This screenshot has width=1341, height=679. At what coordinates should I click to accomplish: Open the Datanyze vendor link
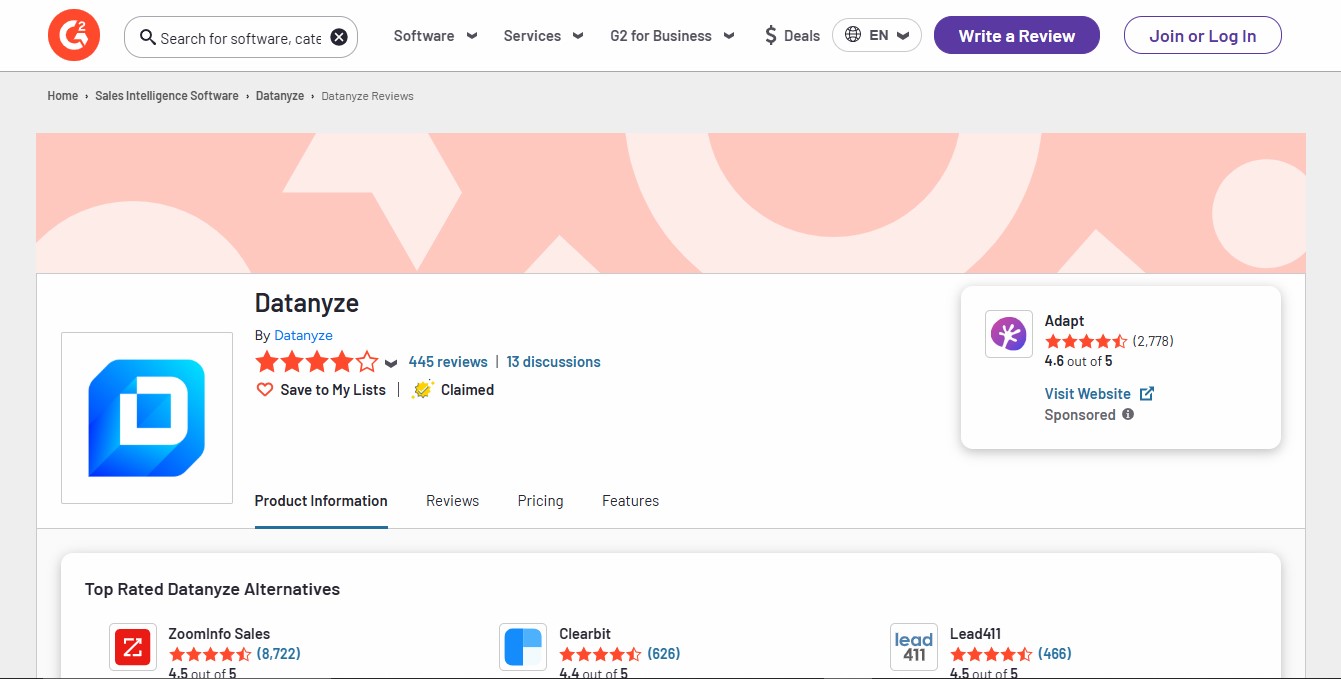click(304, 335)
